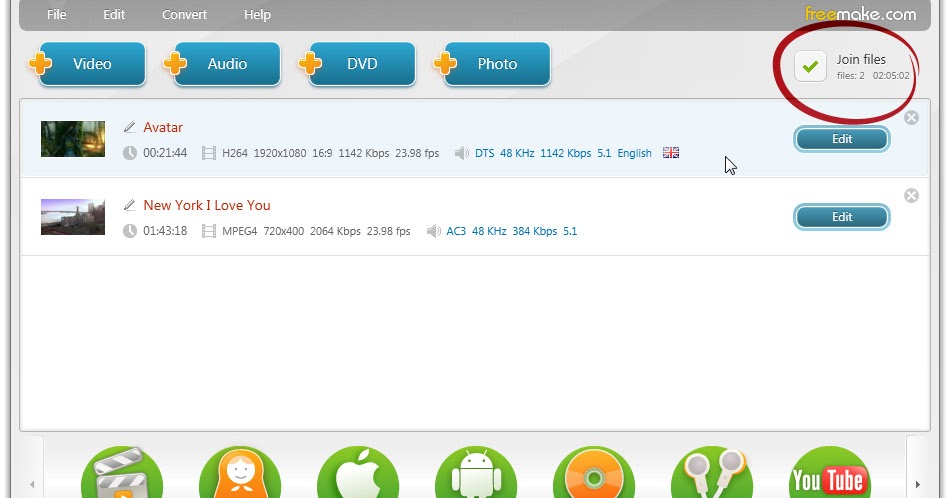950x498 pixels.
Task: Click New York I Love You's speaker icon
Action: pyautogui.click(x=433, y=231)
